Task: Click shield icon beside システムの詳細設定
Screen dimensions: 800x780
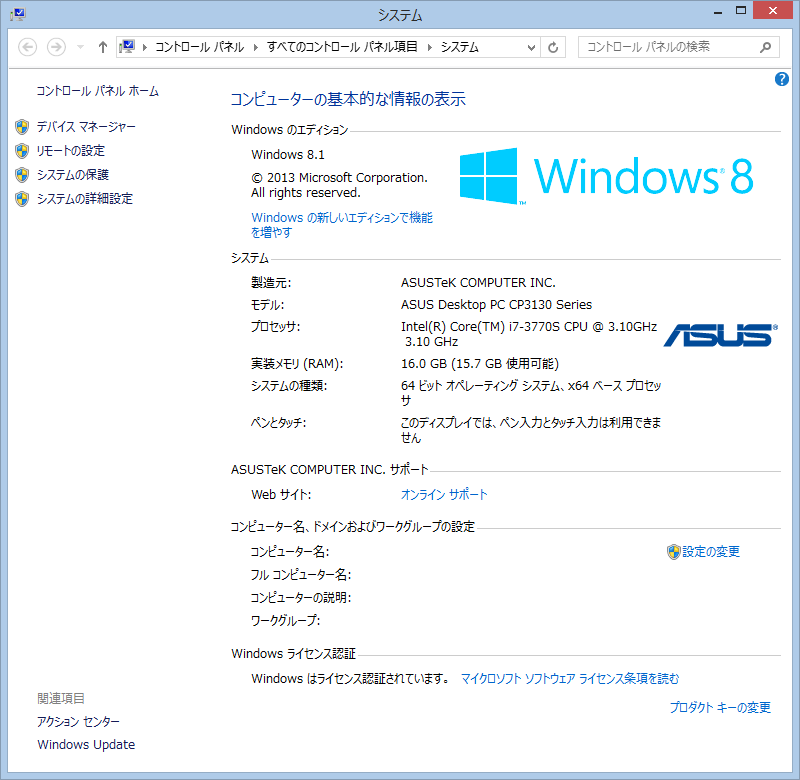Action: click(x=22, y=198)
